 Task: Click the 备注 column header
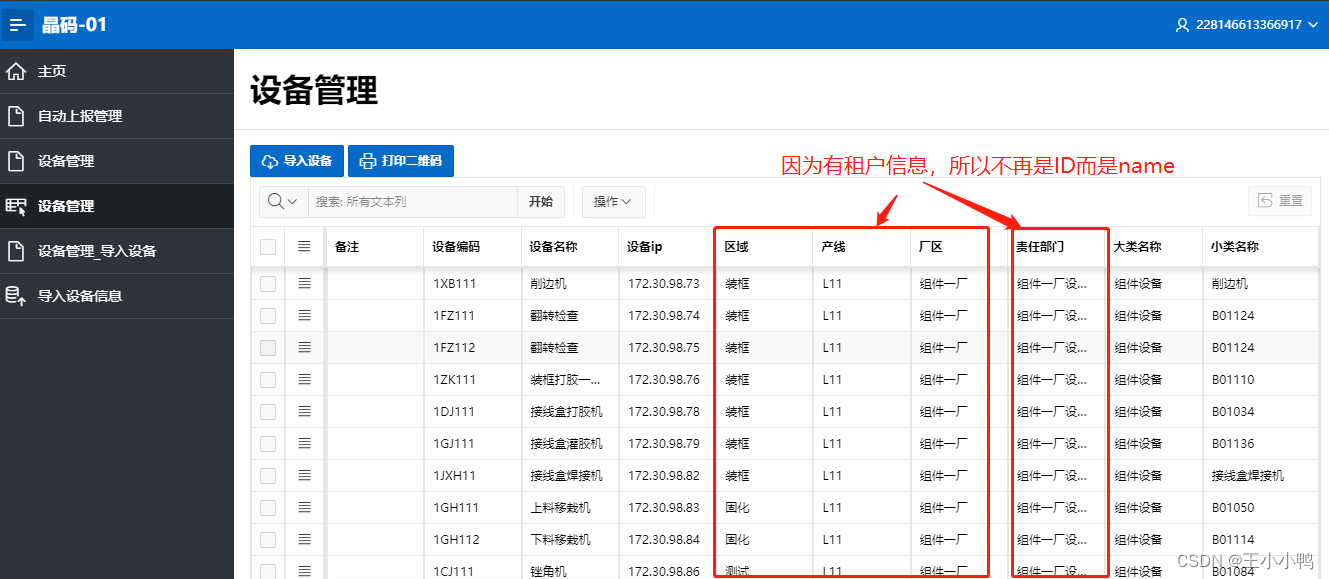375,247
